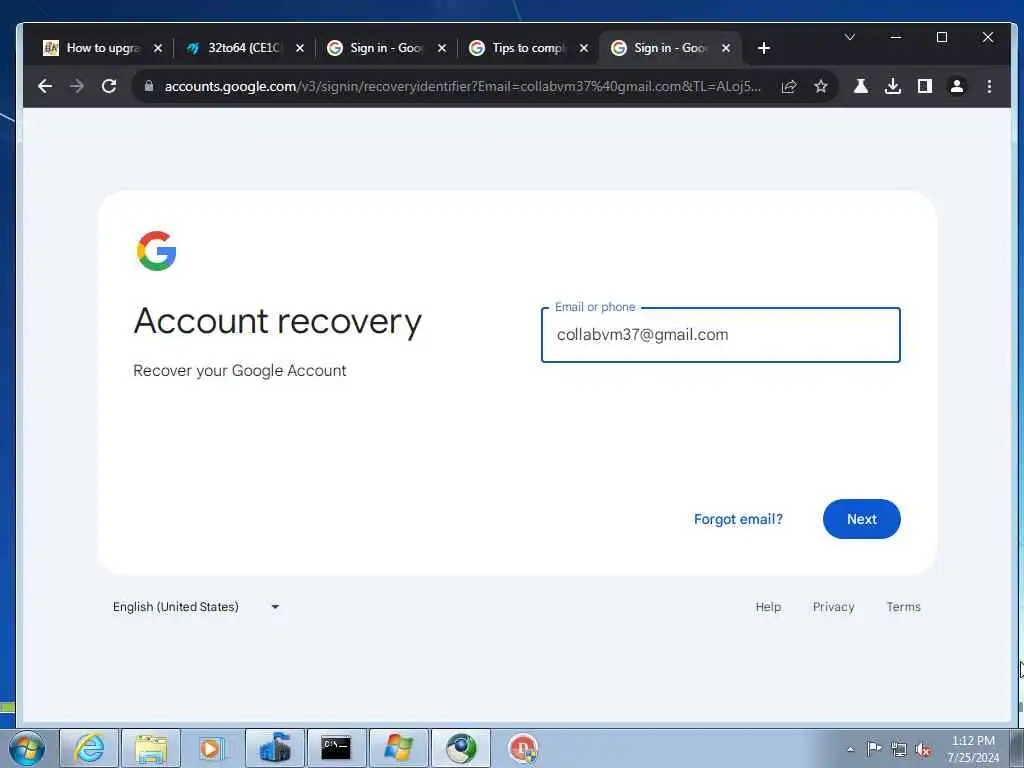Click the browser Forward arrow

tap(76, 86)
